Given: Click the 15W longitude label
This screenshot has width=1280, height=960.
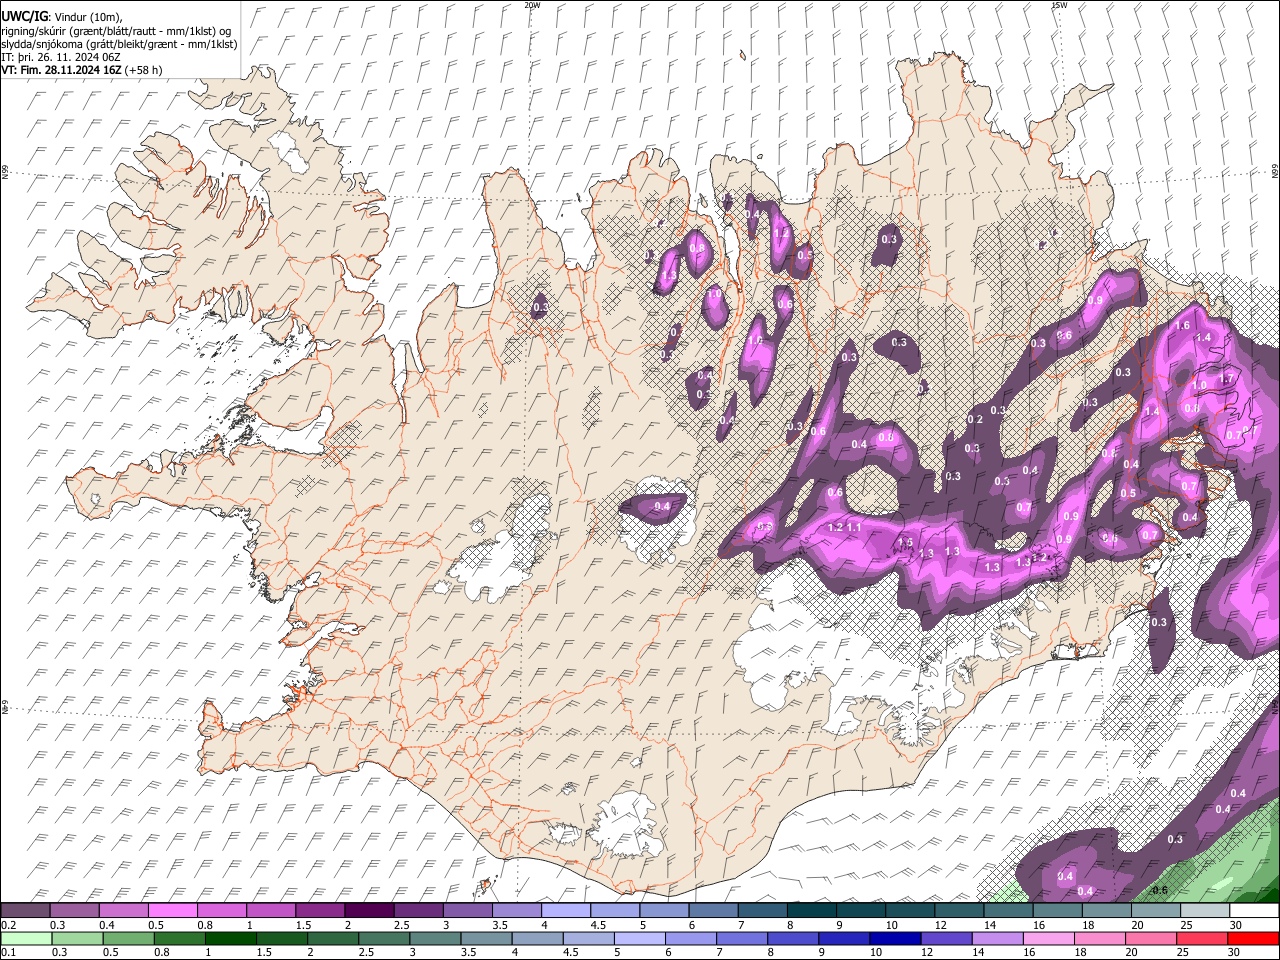Looking at the screenshot, I should (1060, 5).
